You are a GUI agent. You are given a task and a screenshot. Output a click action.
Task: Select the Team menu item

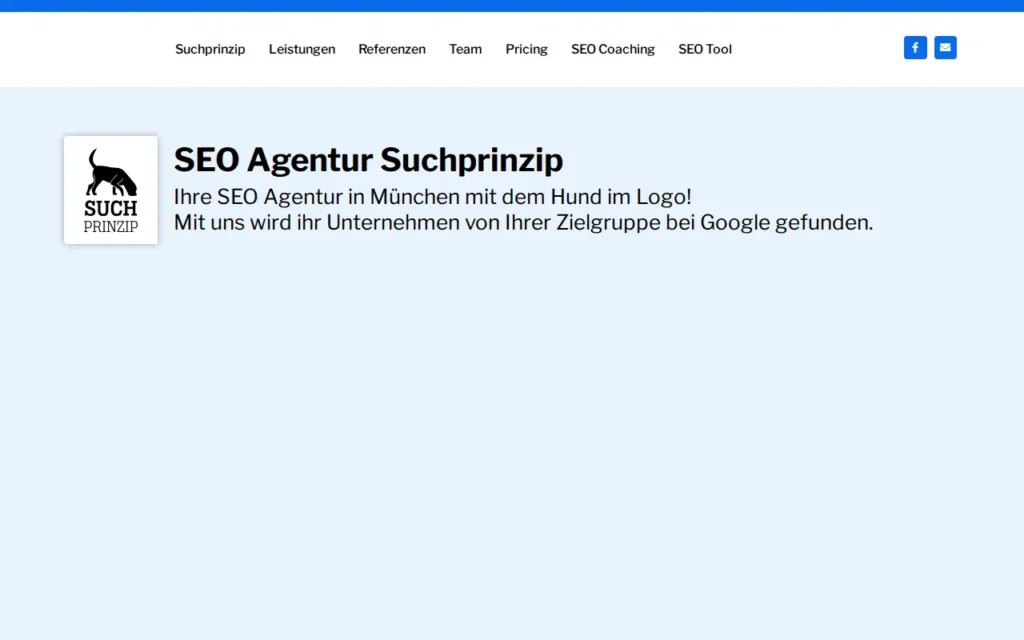tap(465, 50)
